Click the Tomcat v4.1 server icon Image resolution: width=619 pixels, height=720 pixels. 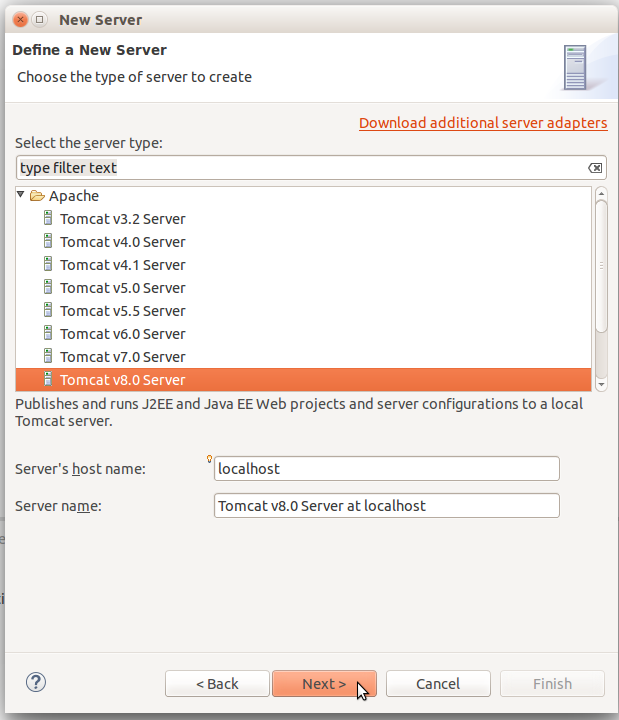click(48, 264)
